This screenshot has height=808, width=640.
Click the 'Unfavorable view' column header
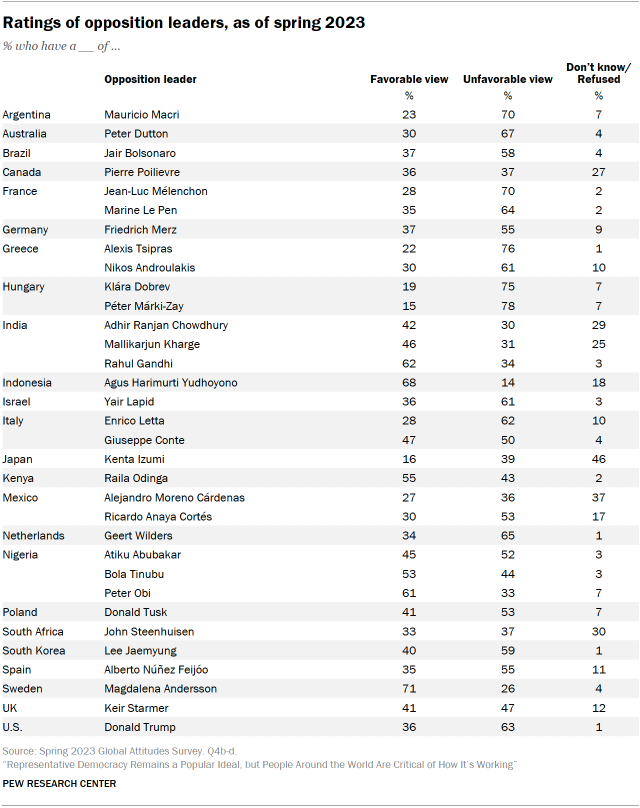(x=507, y=79)
